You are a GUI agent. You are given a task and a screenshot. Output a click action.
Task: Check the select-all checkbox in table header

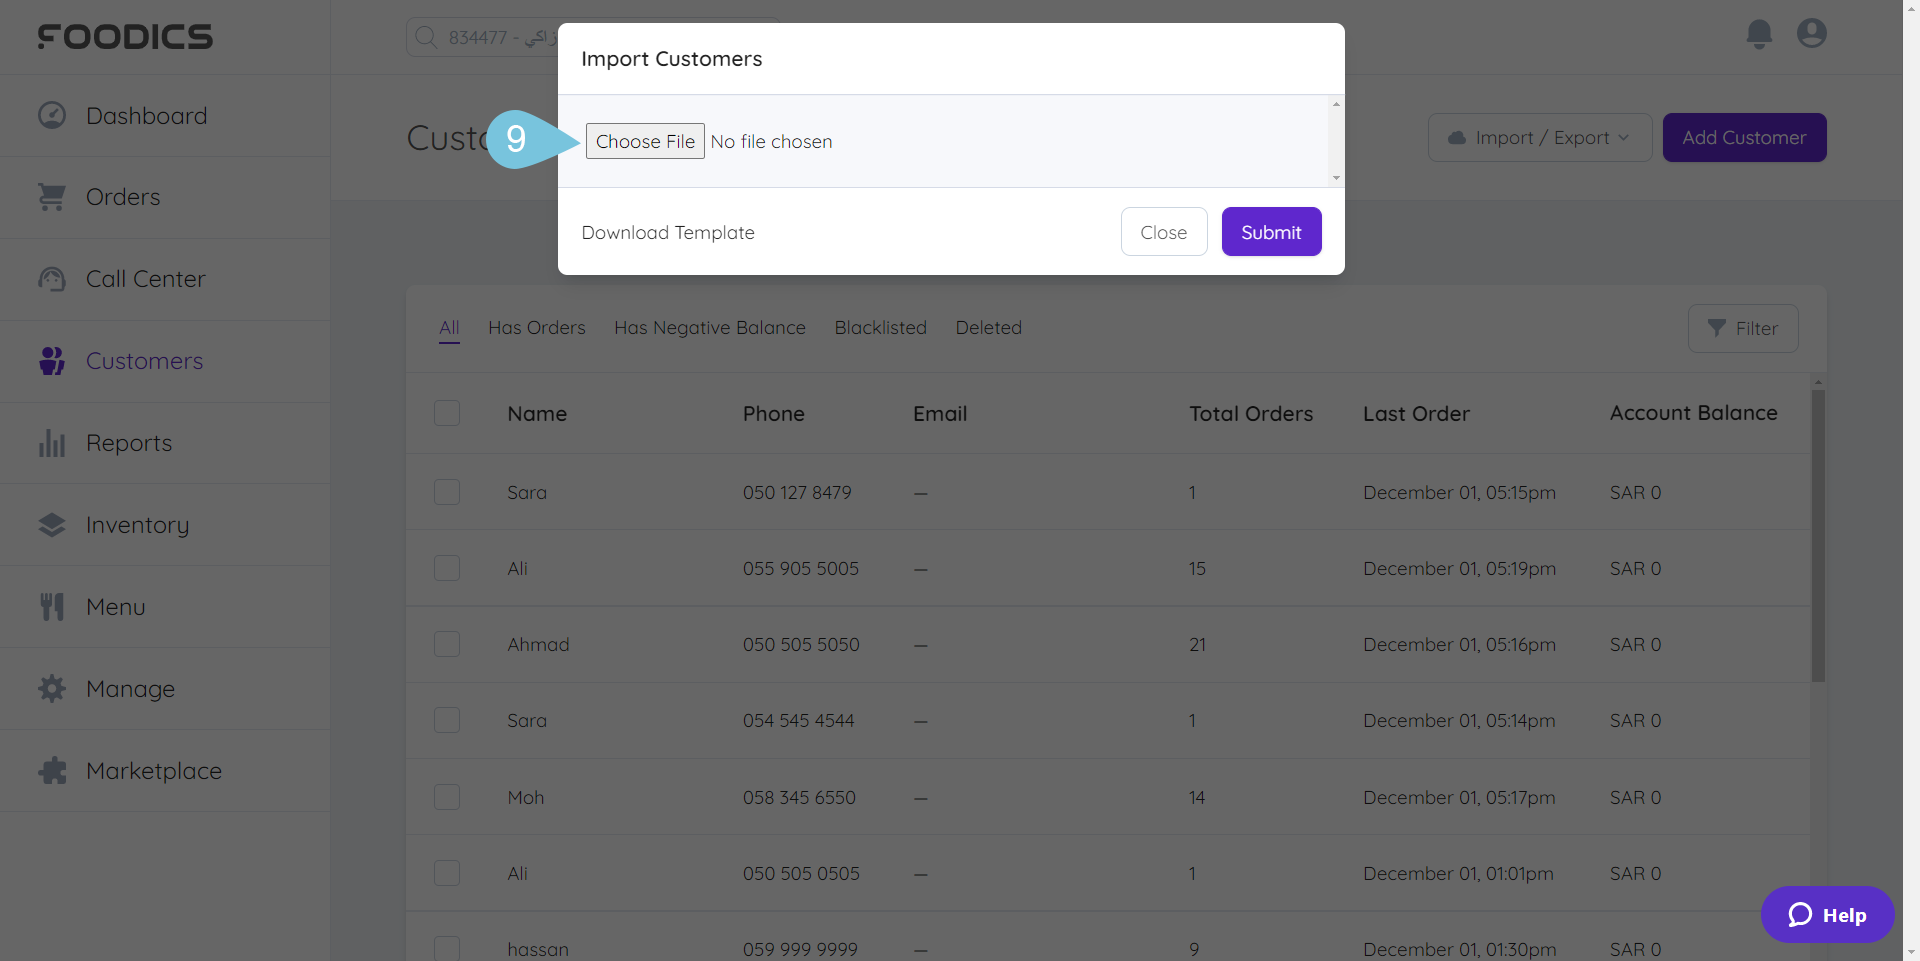[447, 413]
